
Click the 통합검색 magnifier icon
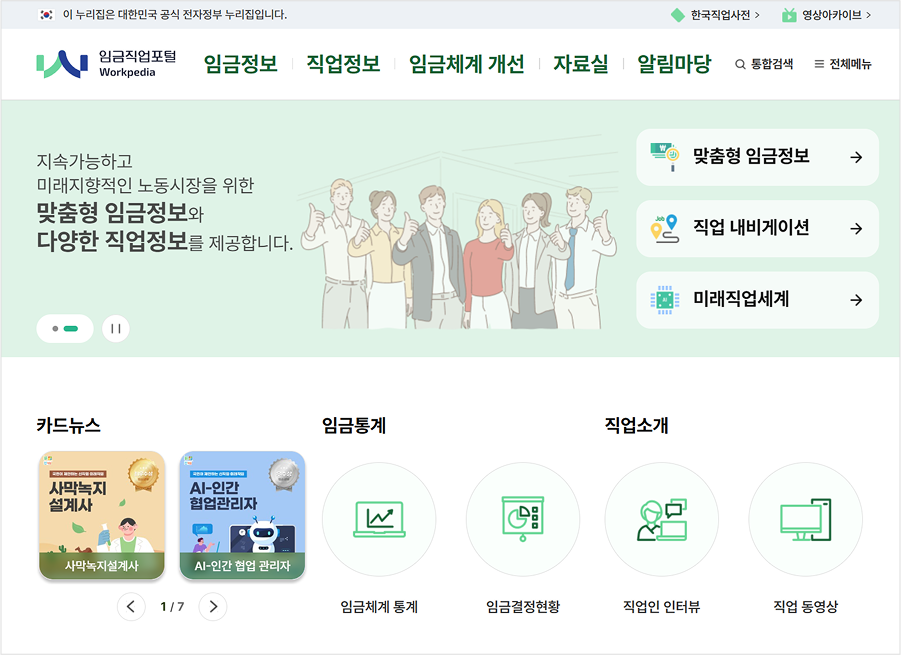740,64
